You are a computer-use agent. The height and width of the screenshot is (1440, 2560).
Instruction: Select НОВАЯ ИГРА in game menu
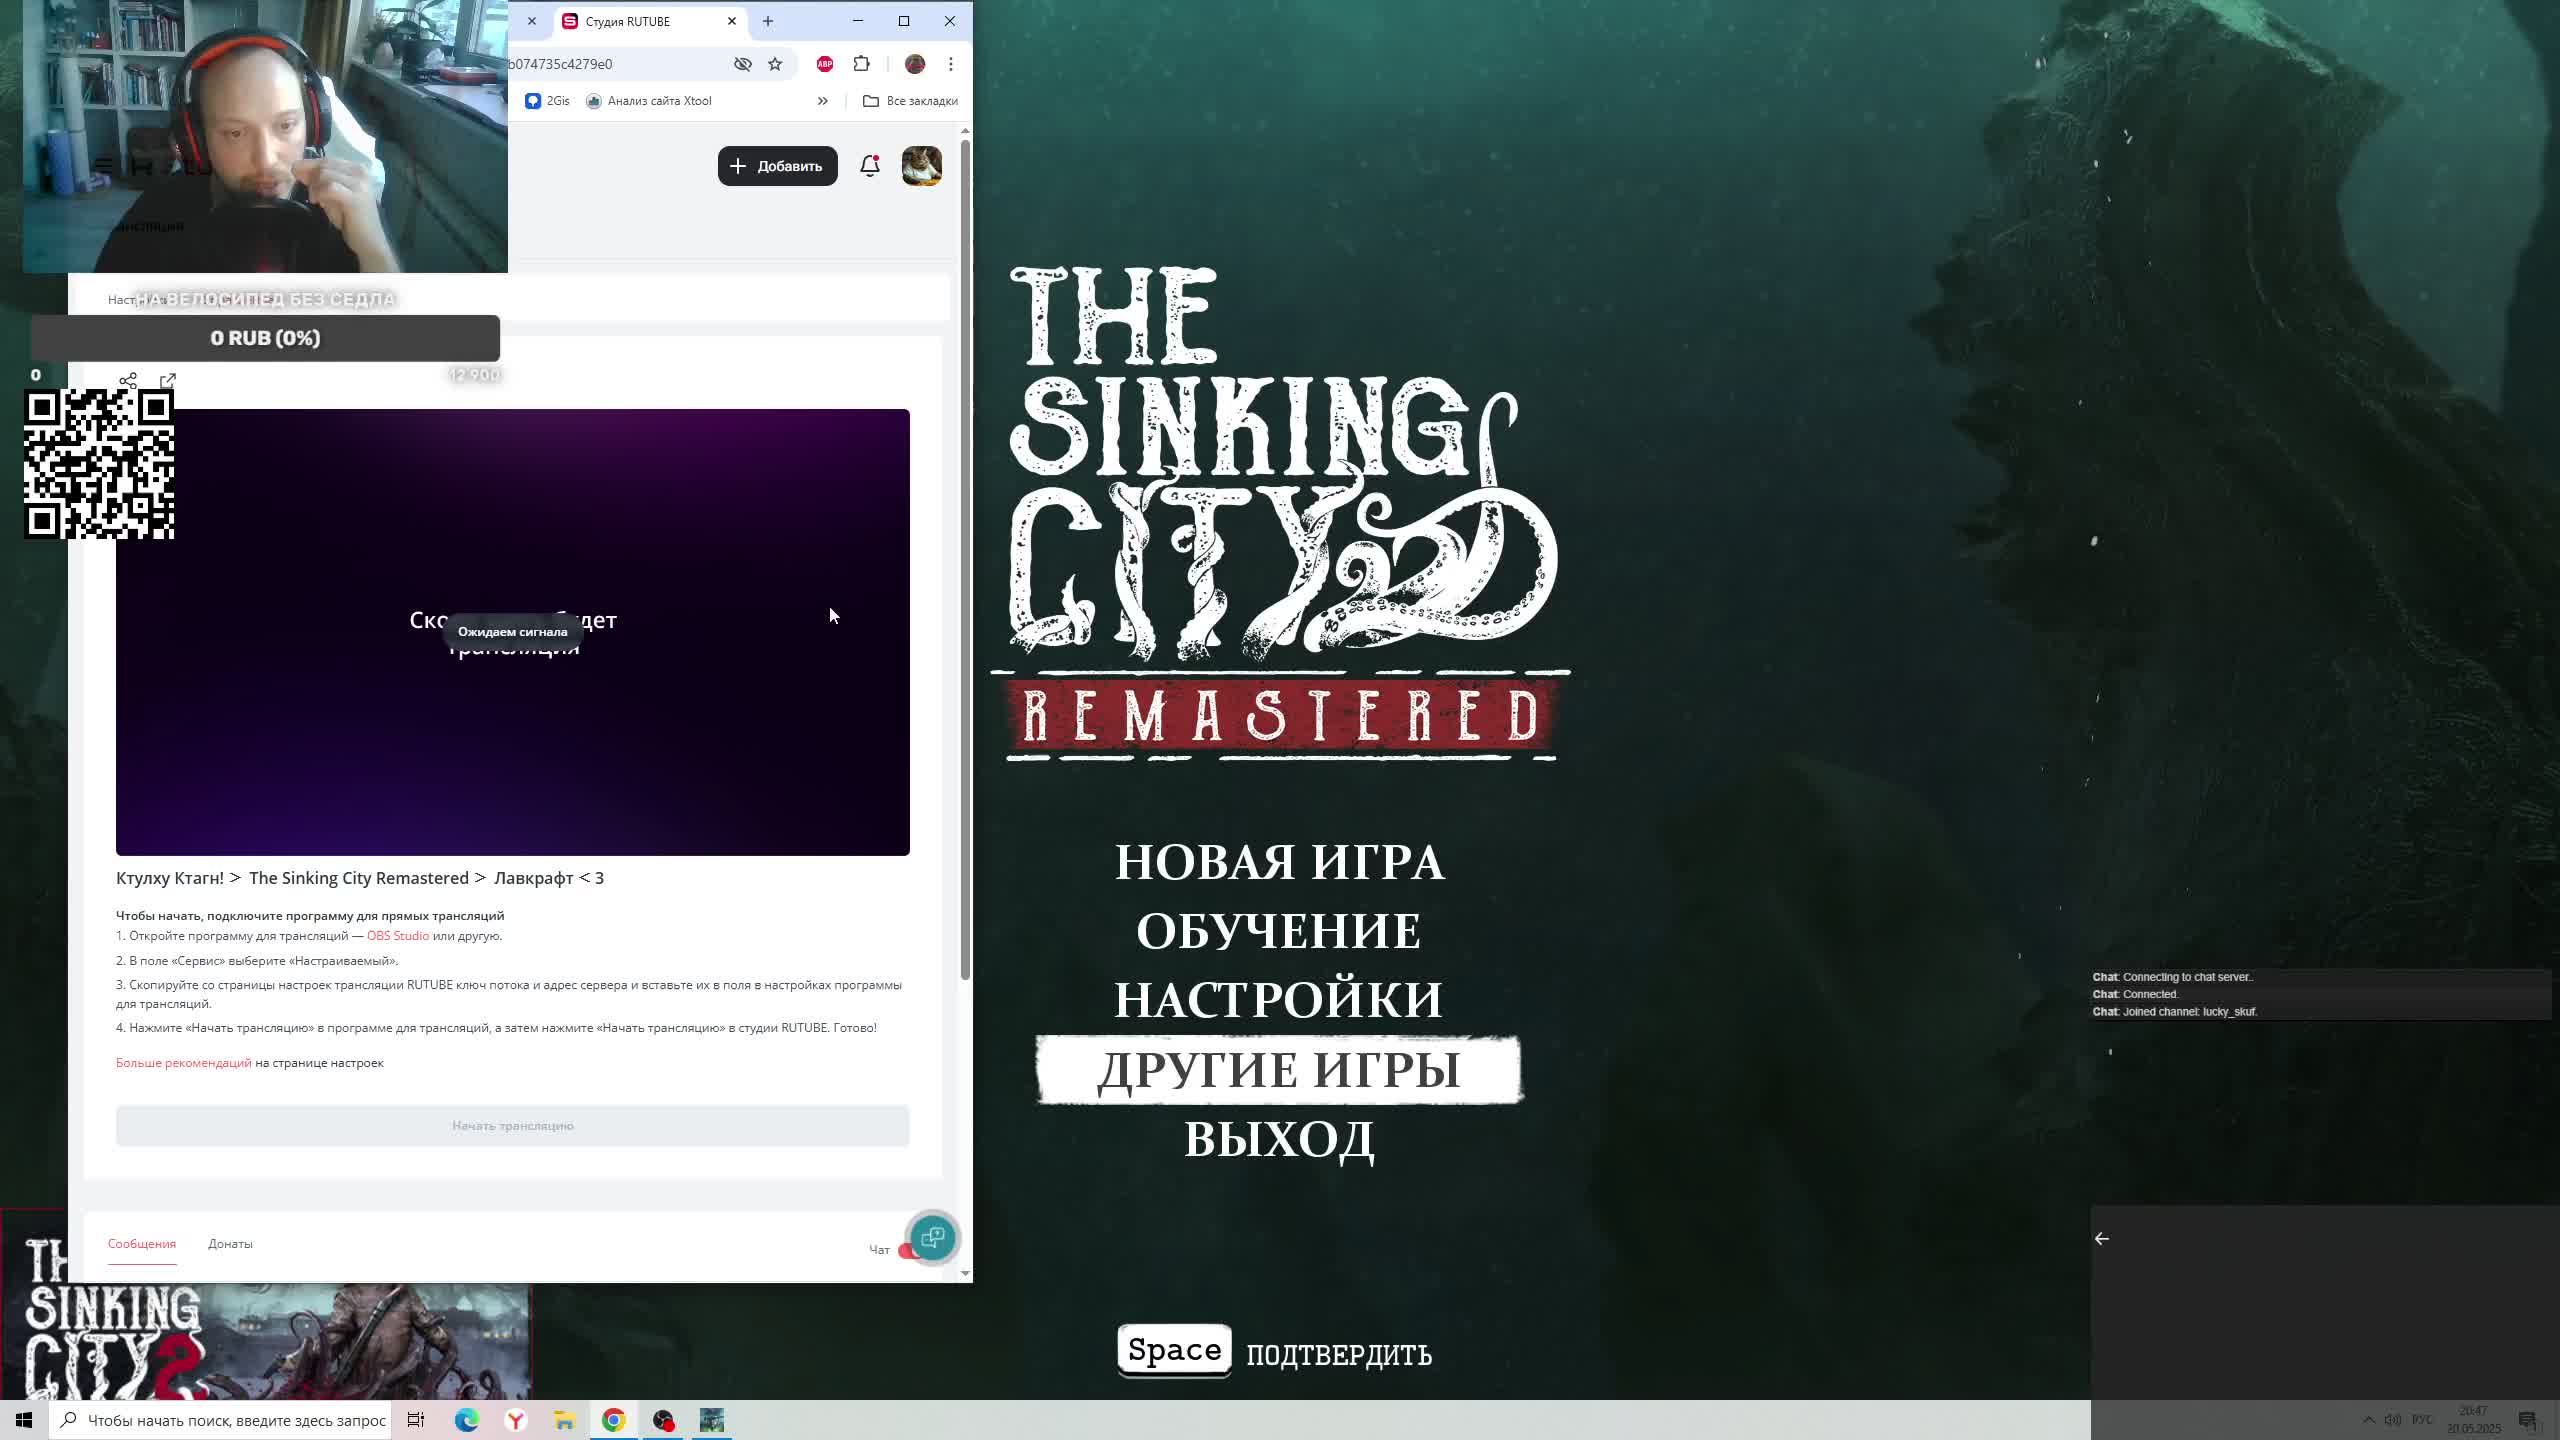click(1279, 862)
